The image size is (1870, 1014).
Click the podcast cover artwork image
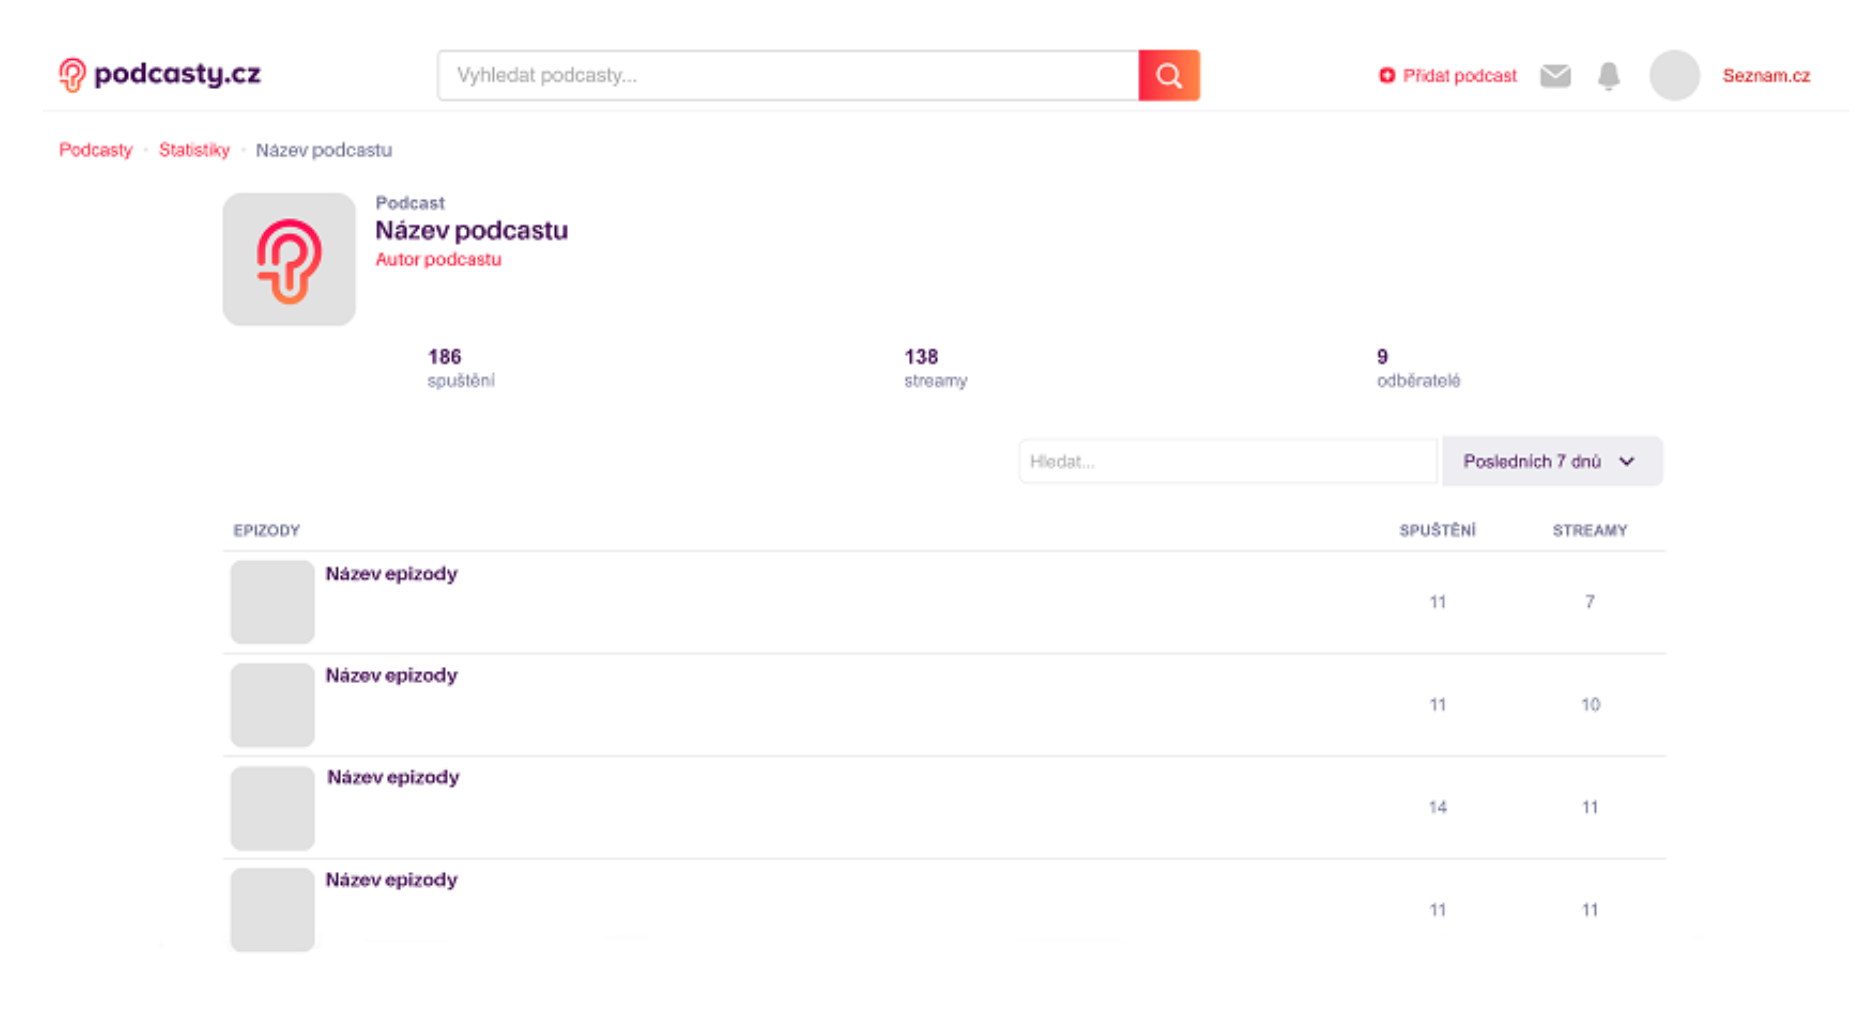[289, 259]
